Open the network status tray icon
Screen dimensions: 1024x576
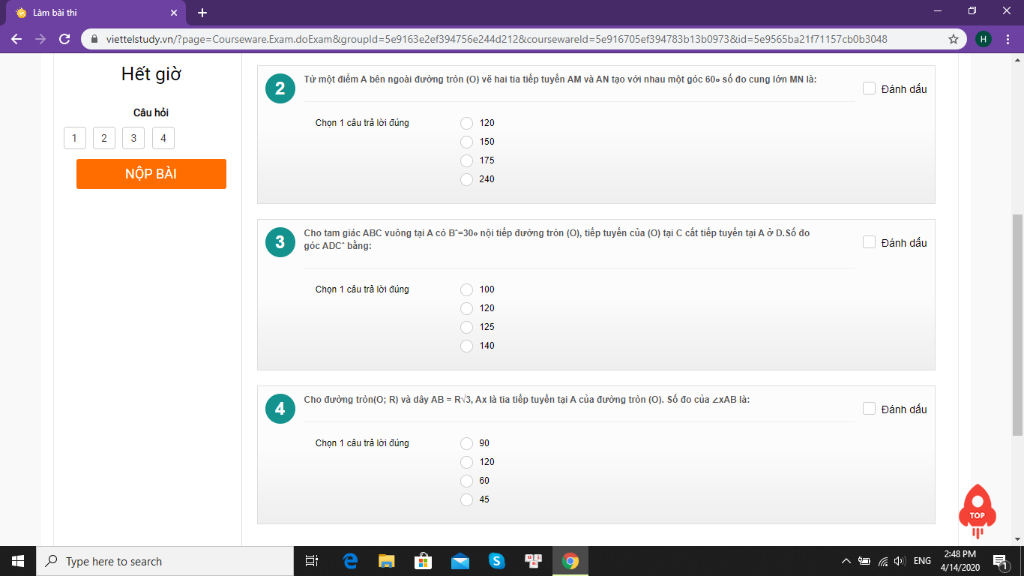(x=883, y=561)
